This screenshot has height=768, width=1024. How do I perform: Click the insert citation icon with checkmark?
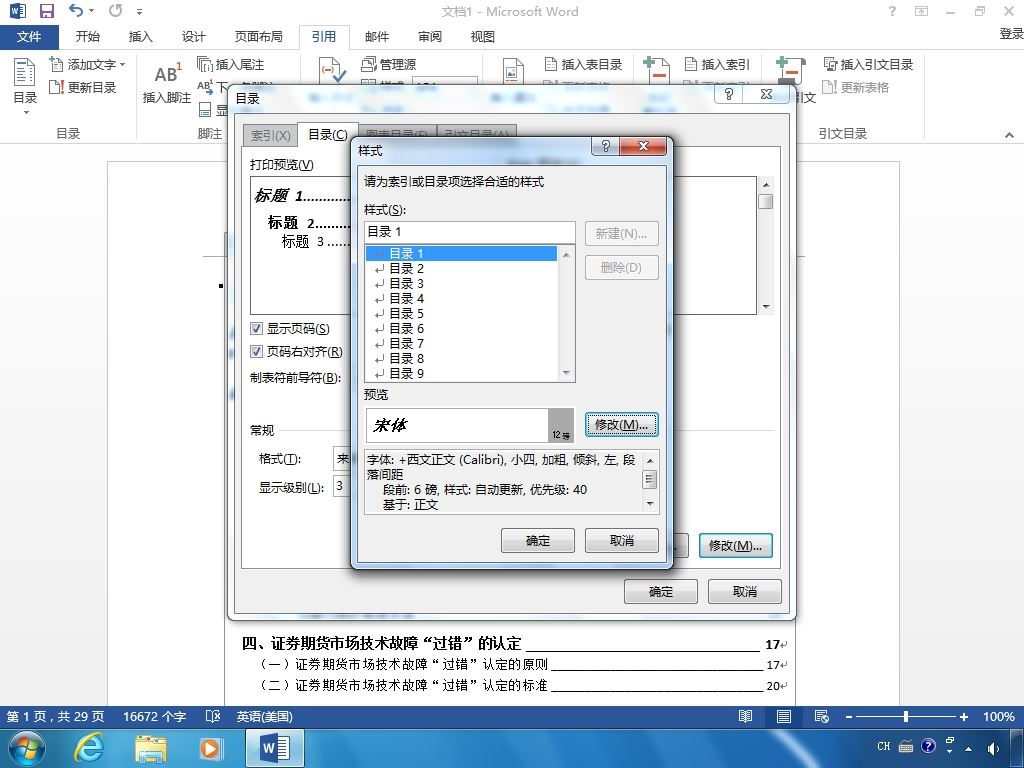[x=332, y=71]
